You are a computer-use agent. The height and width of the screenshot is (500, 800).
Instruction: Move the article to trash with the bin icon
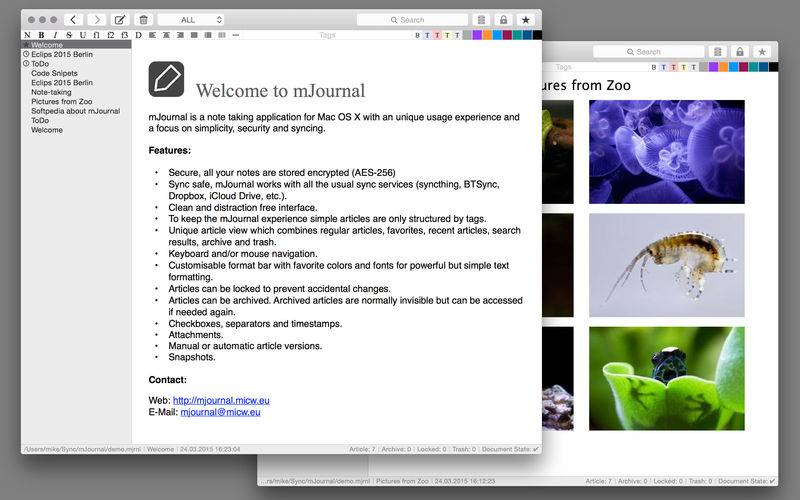click(x=143, y=20)
